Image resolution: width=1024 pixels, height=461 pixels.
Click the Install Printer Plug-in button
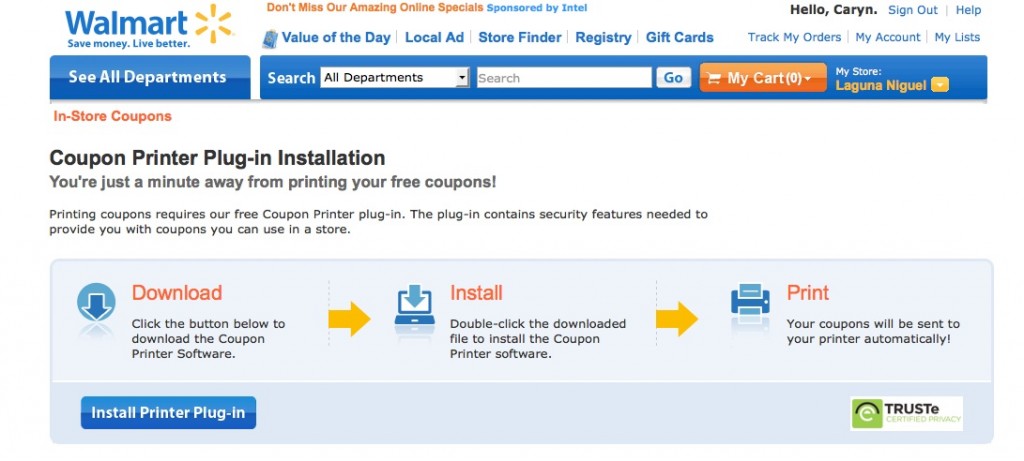tap(168, 413)
